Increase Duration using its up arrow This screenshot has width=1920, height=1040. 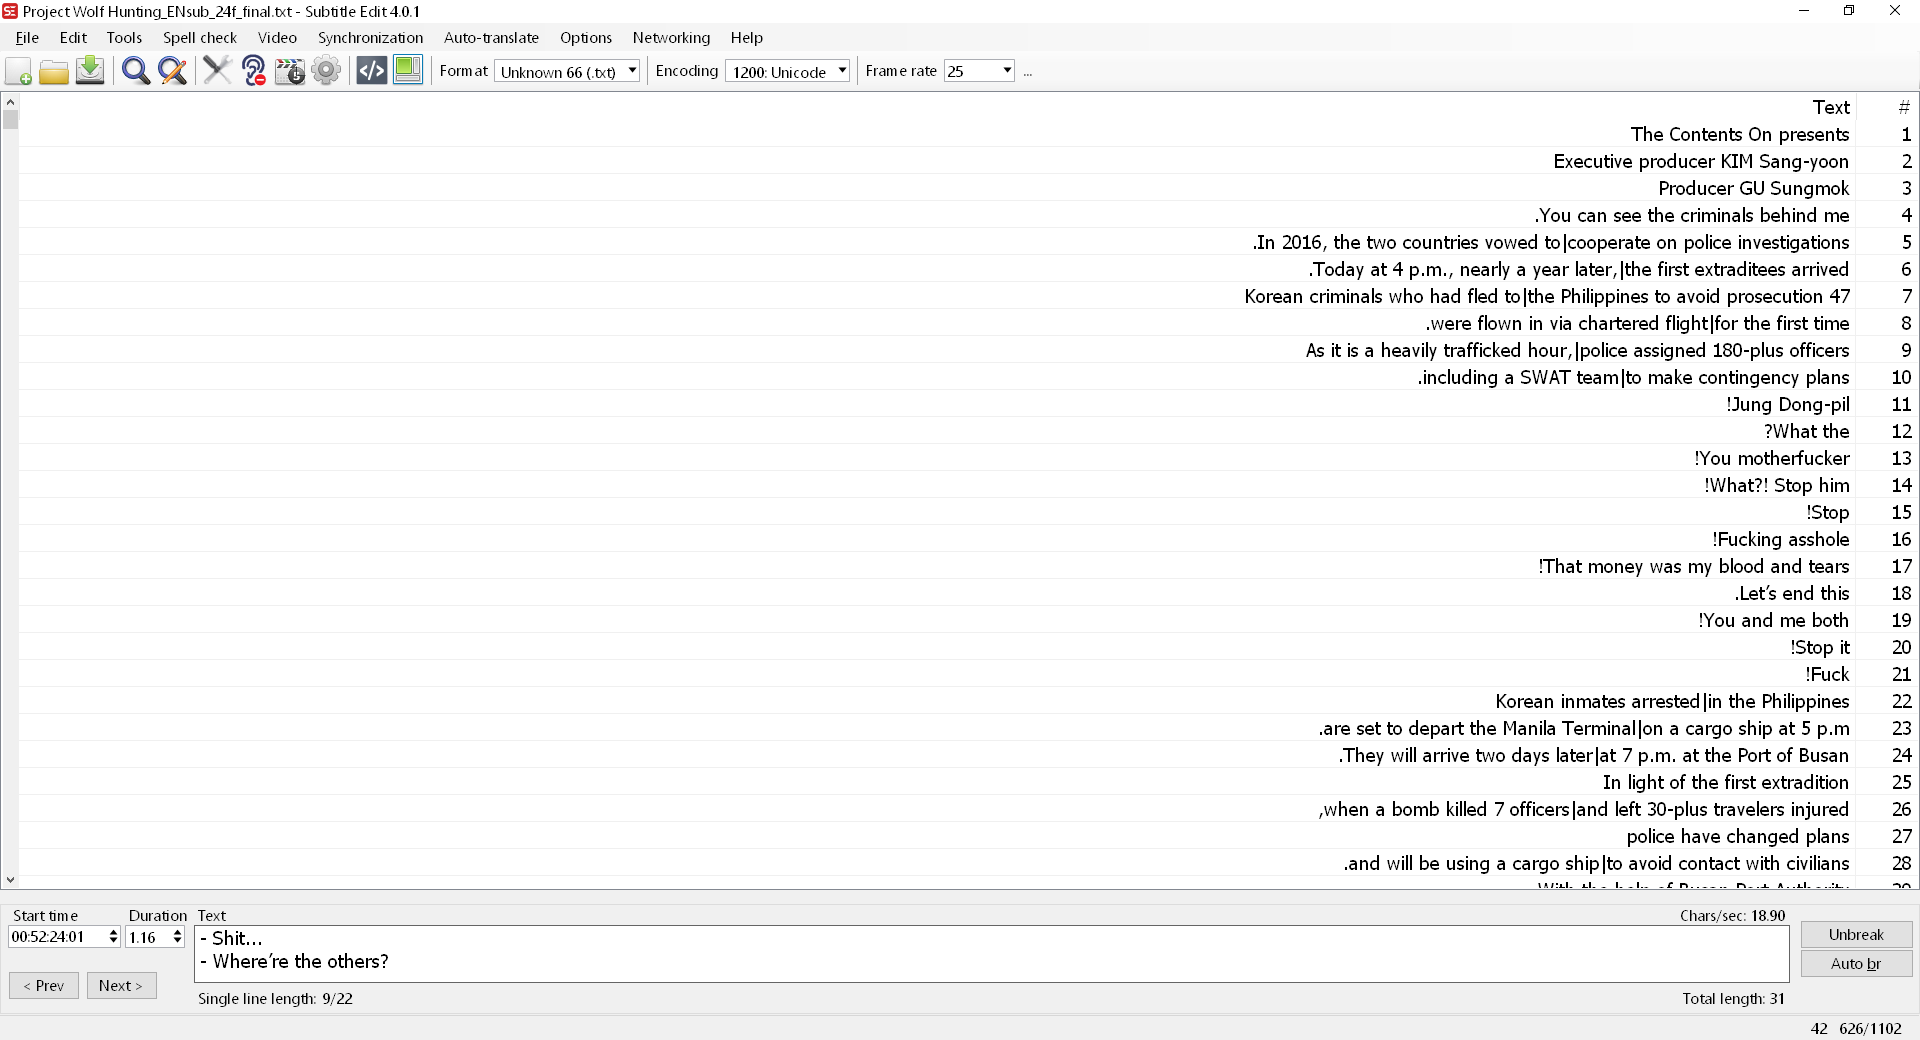pos(176,932)
